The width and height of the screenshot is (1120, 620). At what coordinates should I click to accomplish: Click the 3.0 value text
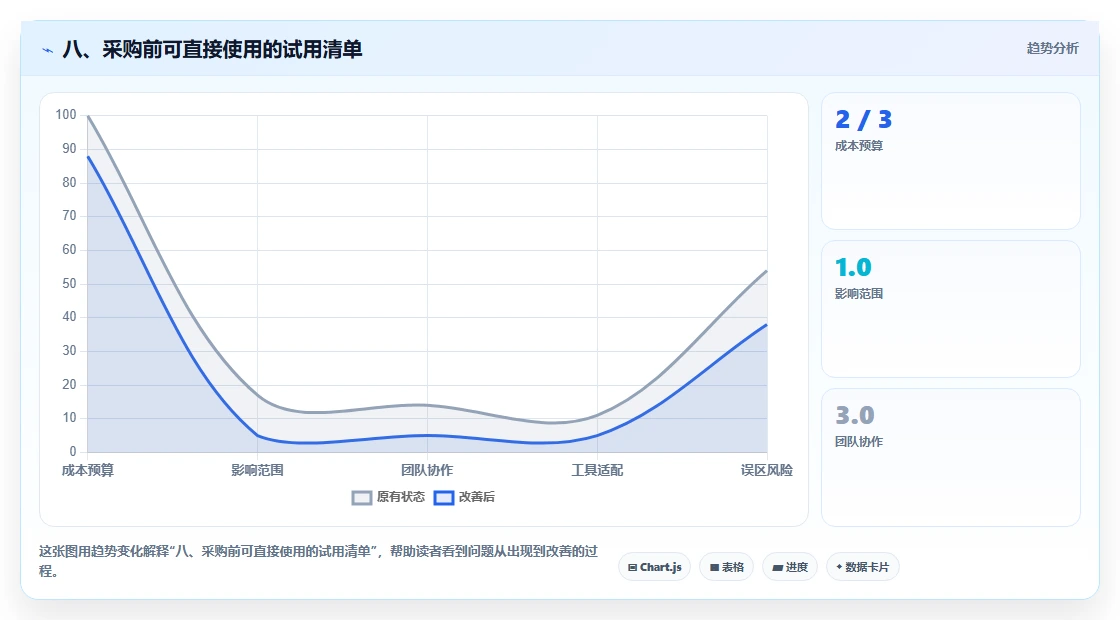point(855,415)
